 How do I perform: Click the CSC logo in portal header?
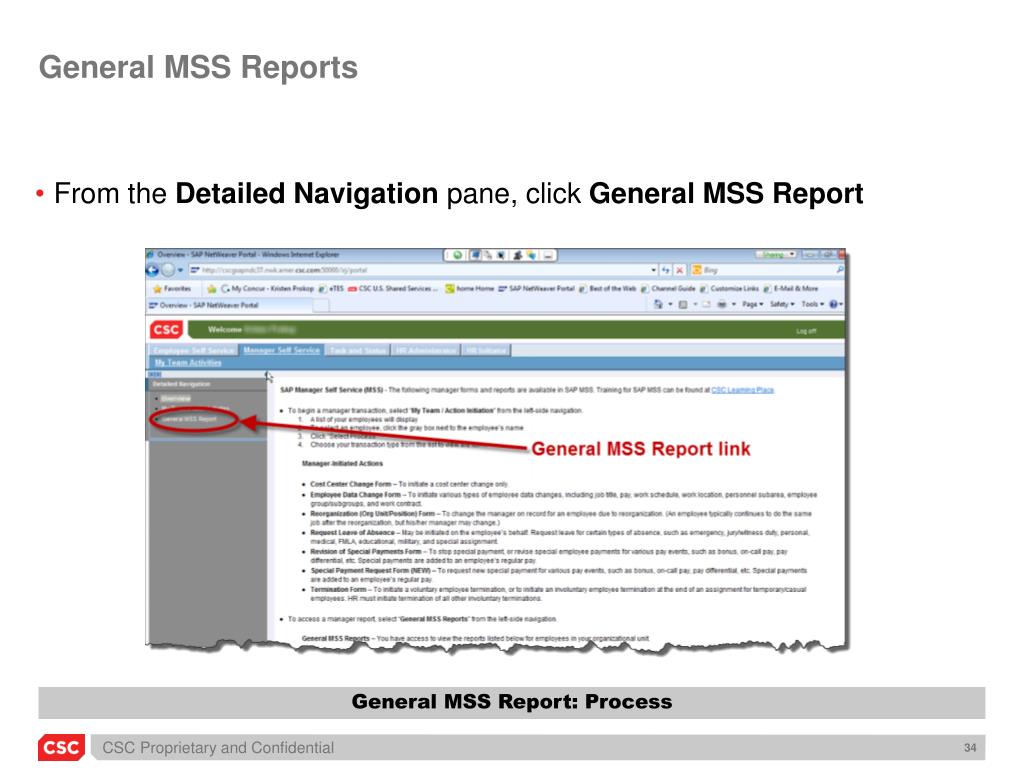click(166, 330)
